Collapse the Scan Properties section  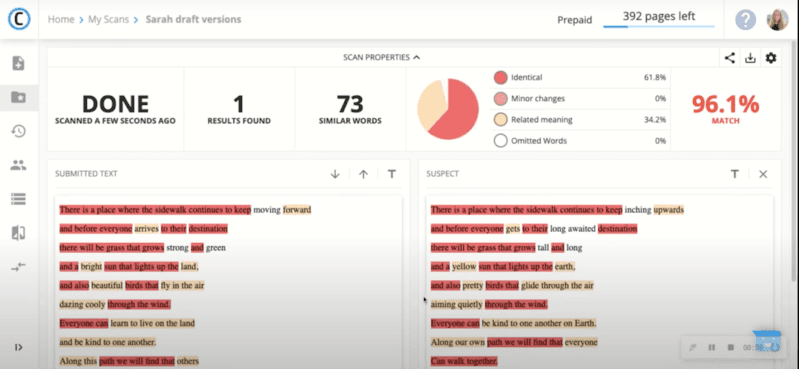click(x=382, y=58)
